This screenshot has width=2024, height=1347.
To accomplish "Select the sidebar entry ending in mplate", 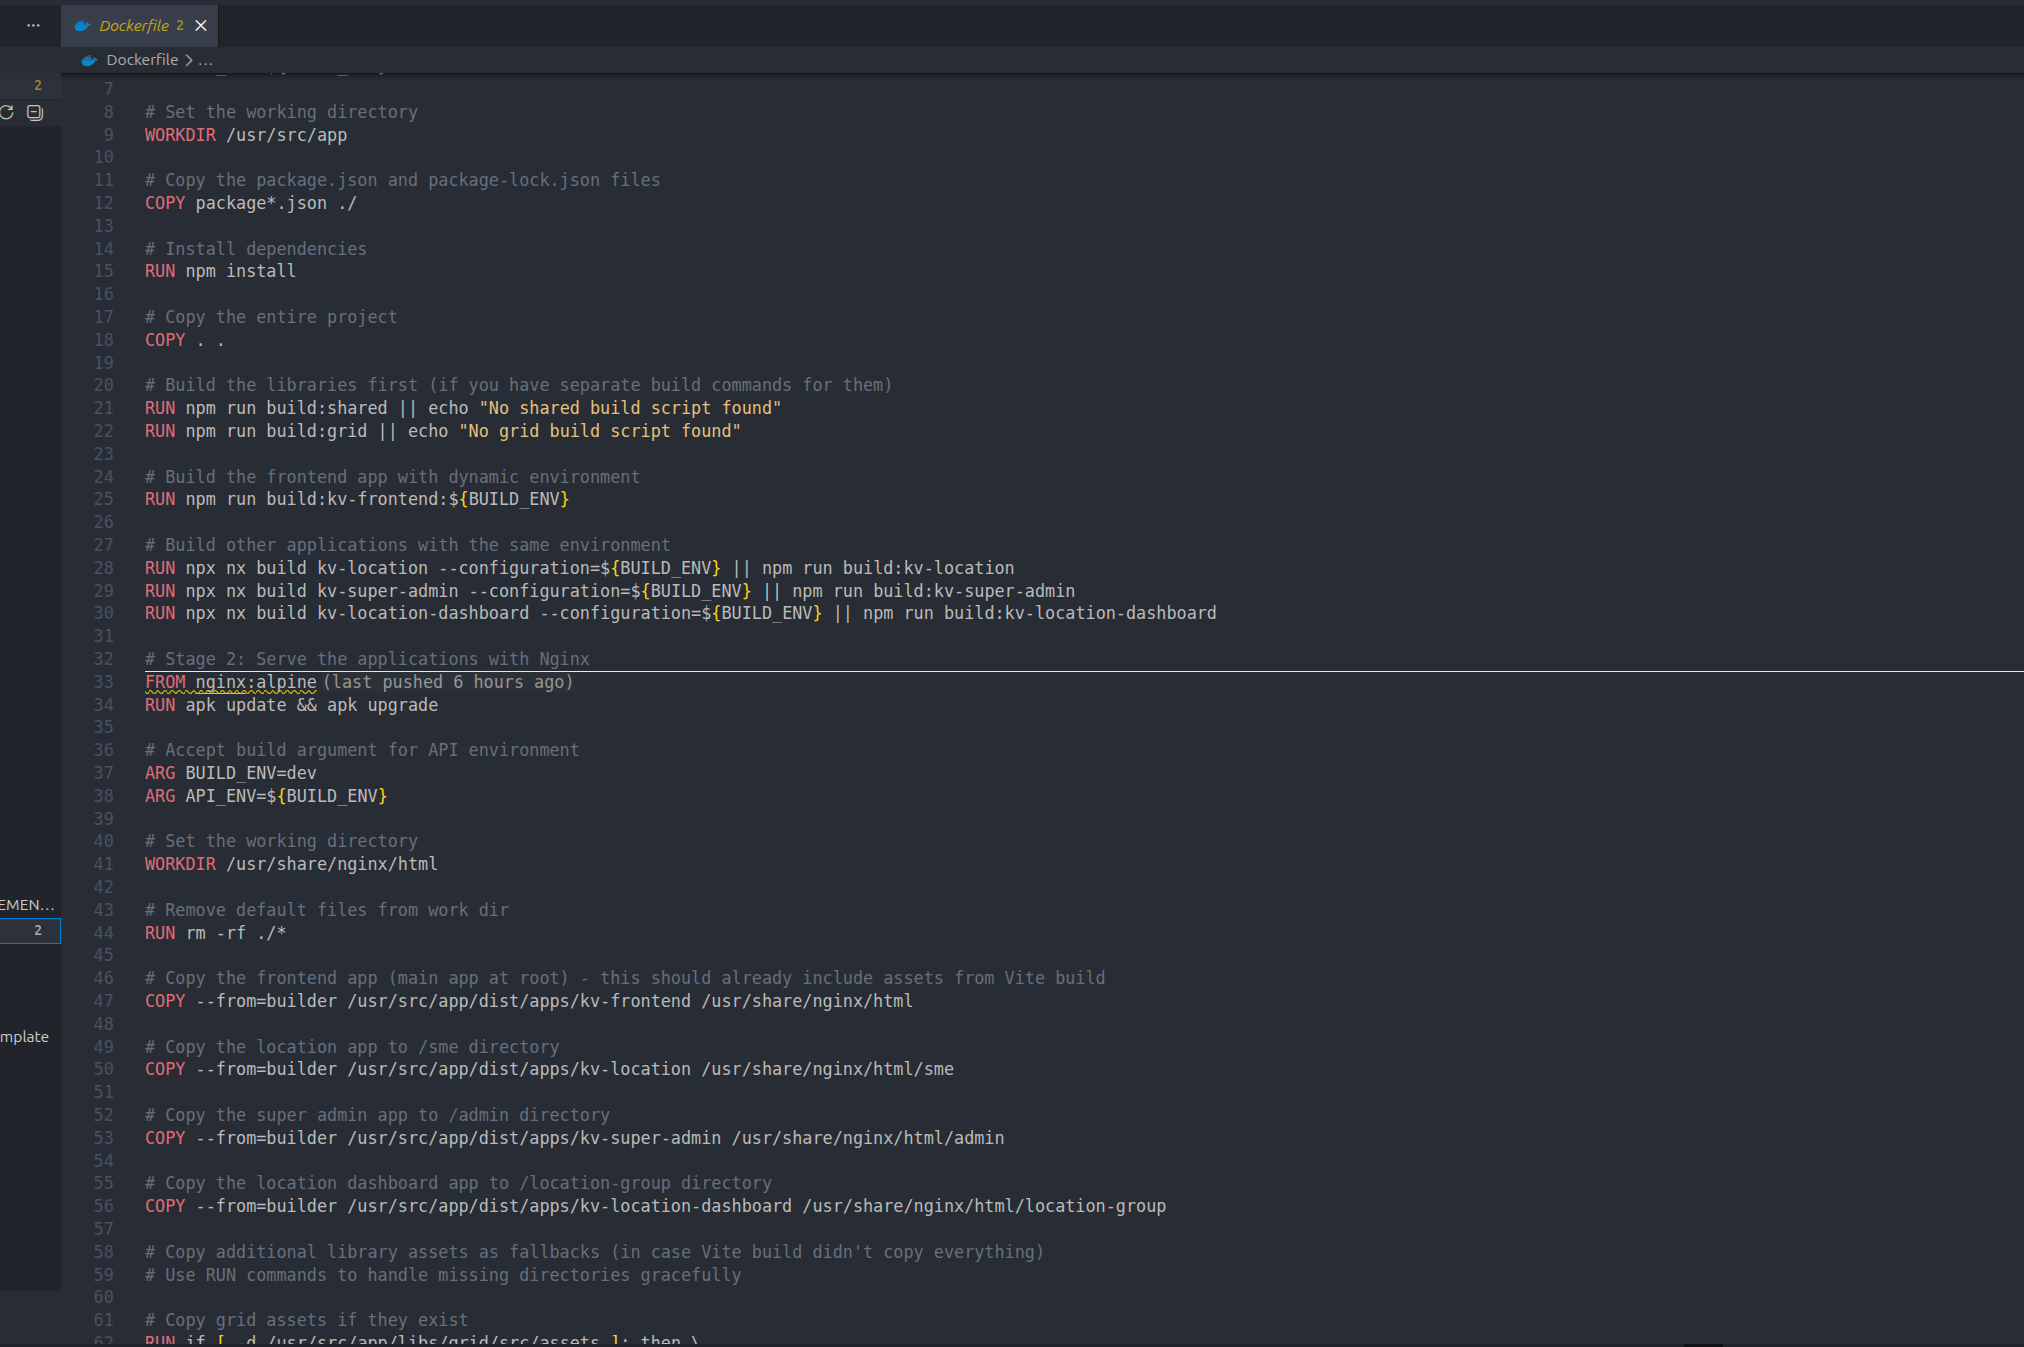I will click(25, 1037).
